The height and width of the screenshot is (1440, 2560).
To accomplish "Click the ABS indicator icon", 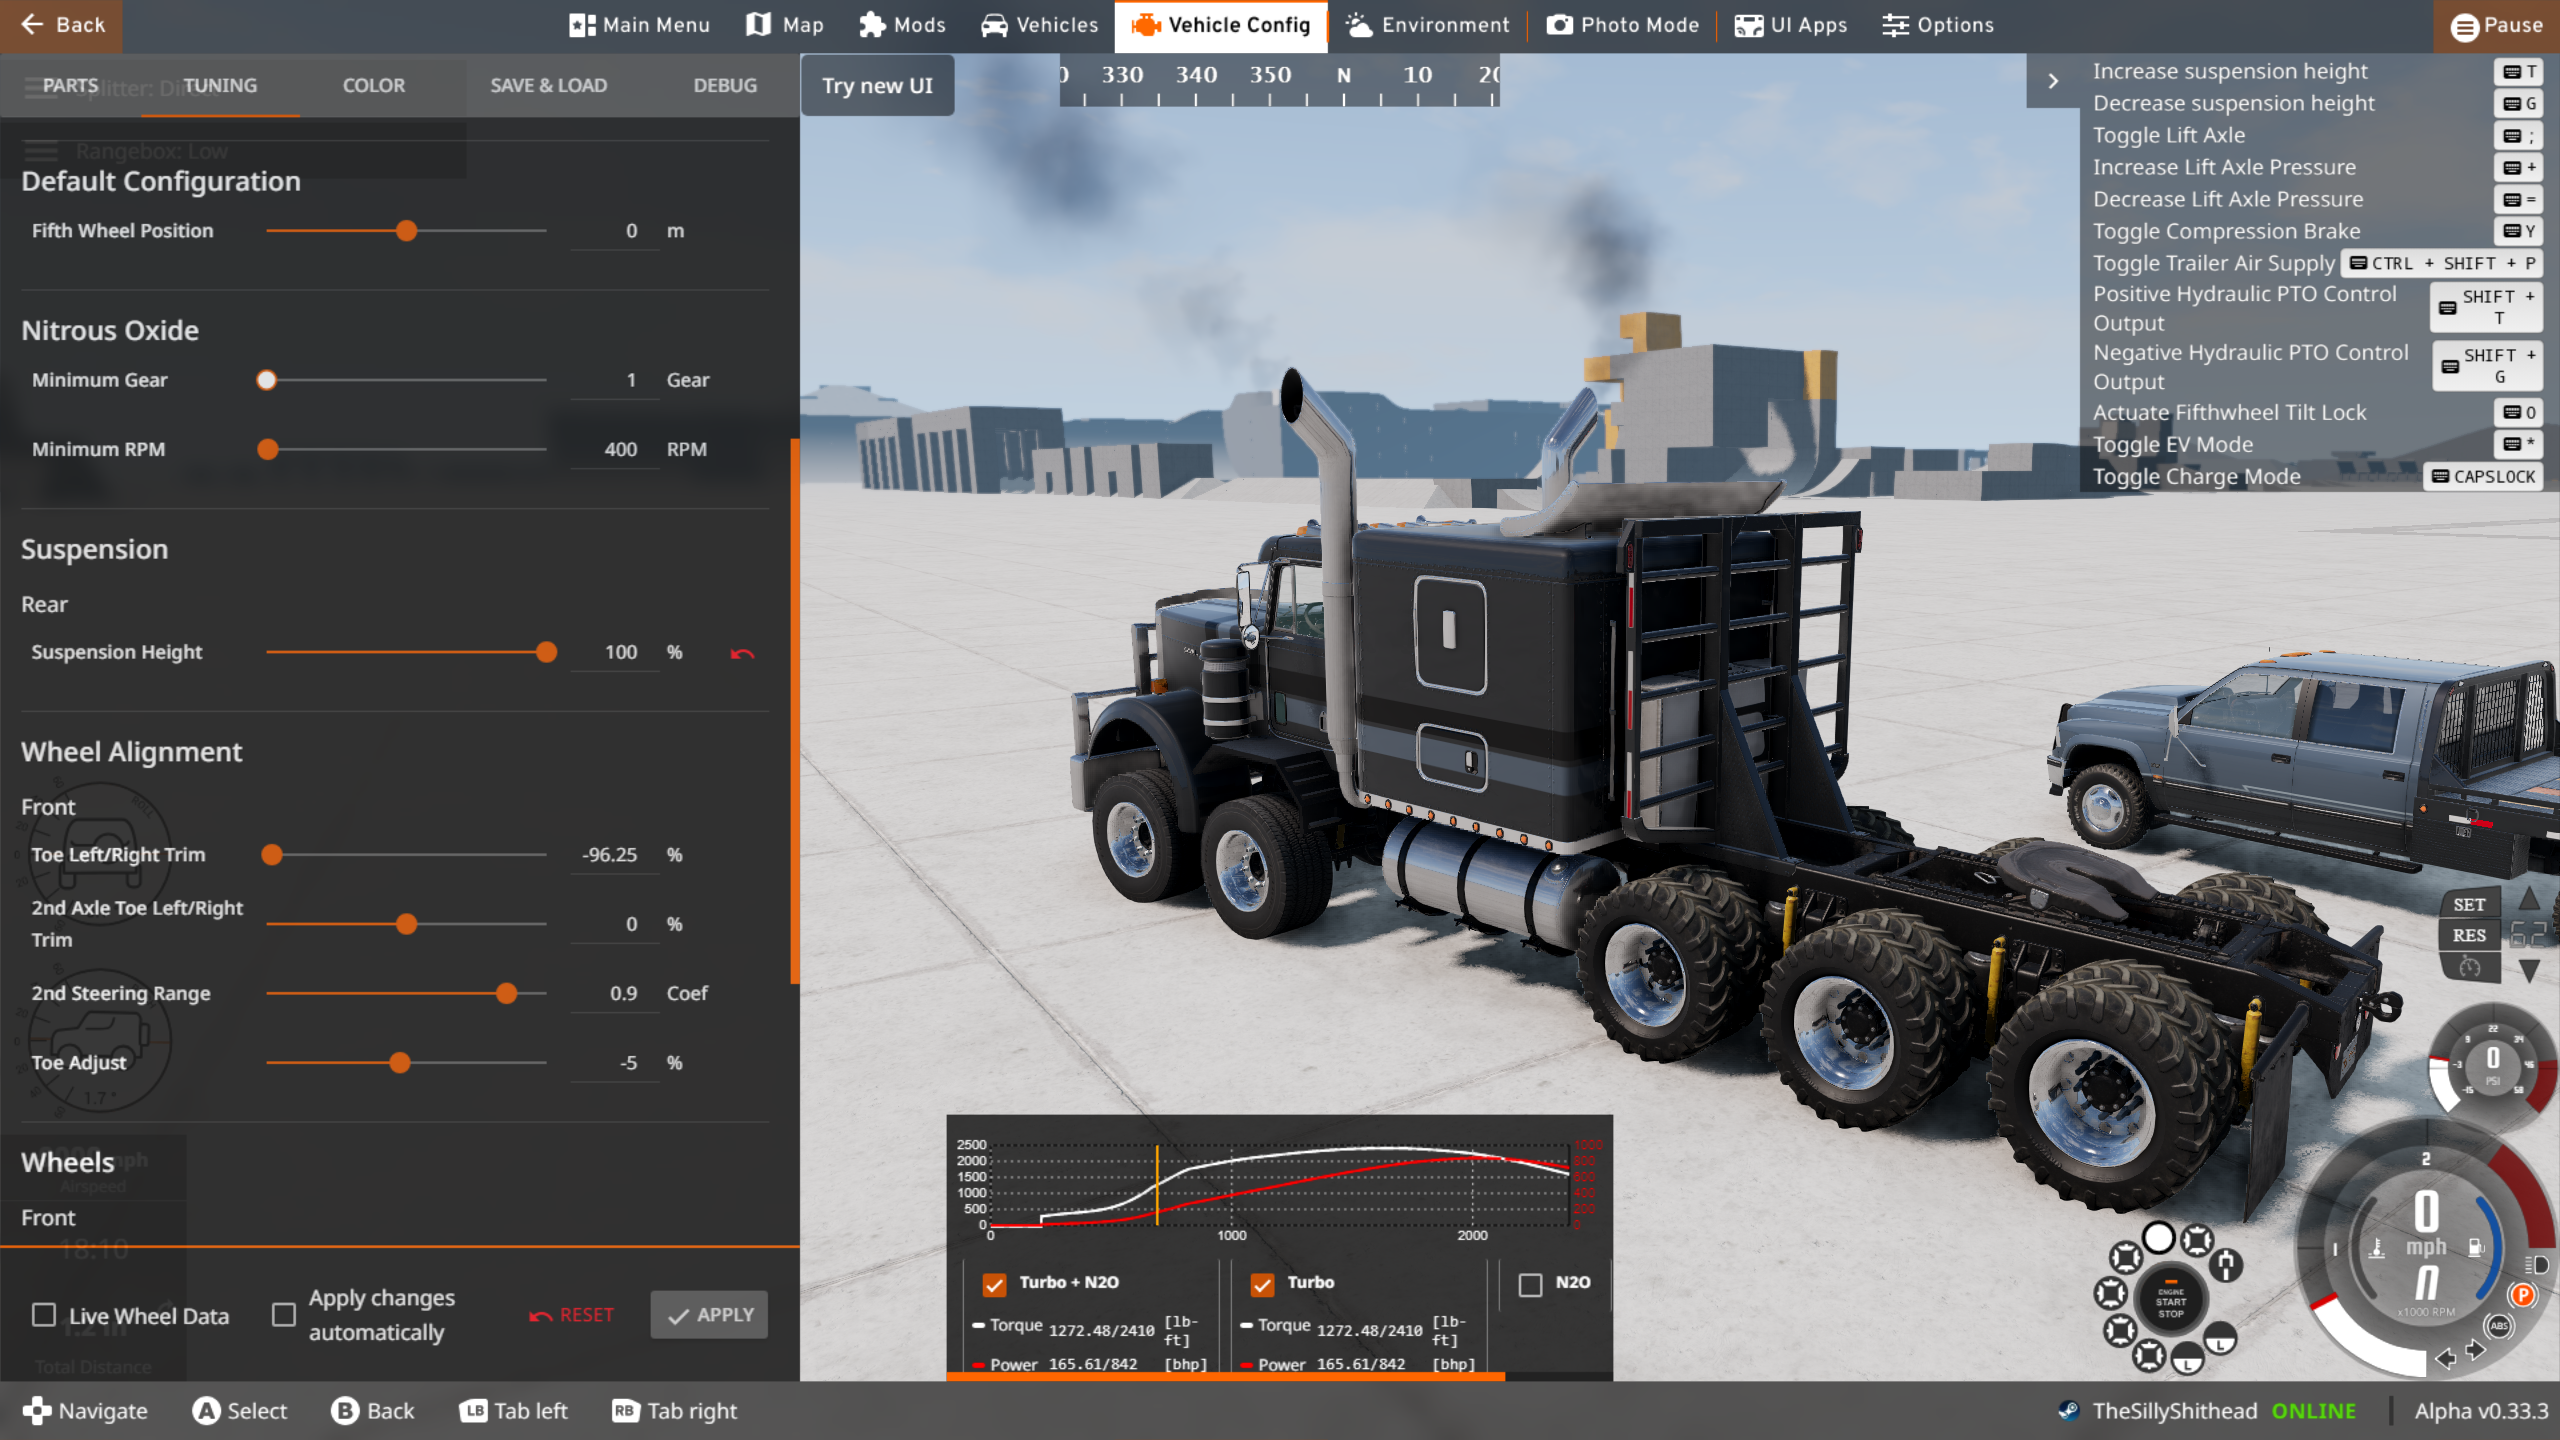I will pyautogui.click(x=2499, y=1326).
